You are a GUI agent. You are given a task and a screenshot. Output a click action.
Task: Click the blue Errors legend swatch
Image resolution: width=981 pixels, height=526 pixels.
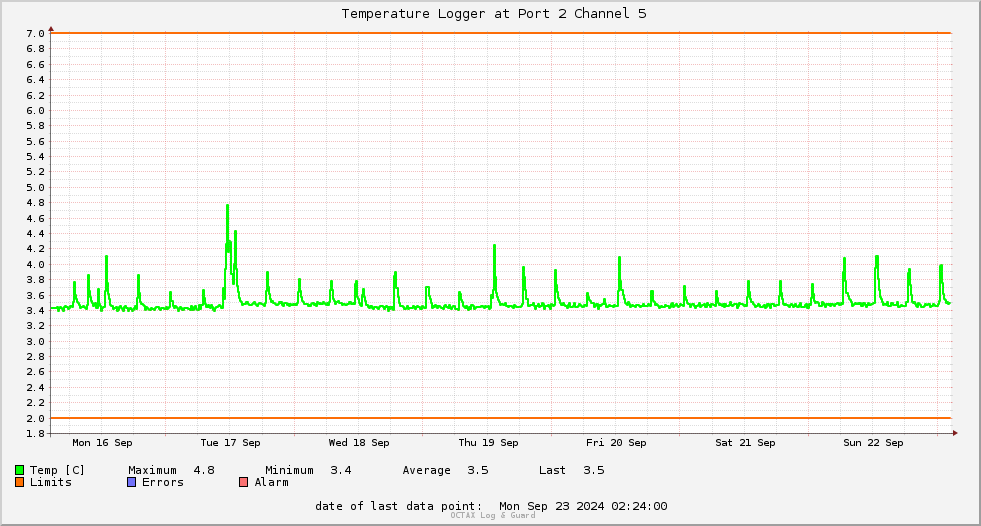(x=131, y=482)
